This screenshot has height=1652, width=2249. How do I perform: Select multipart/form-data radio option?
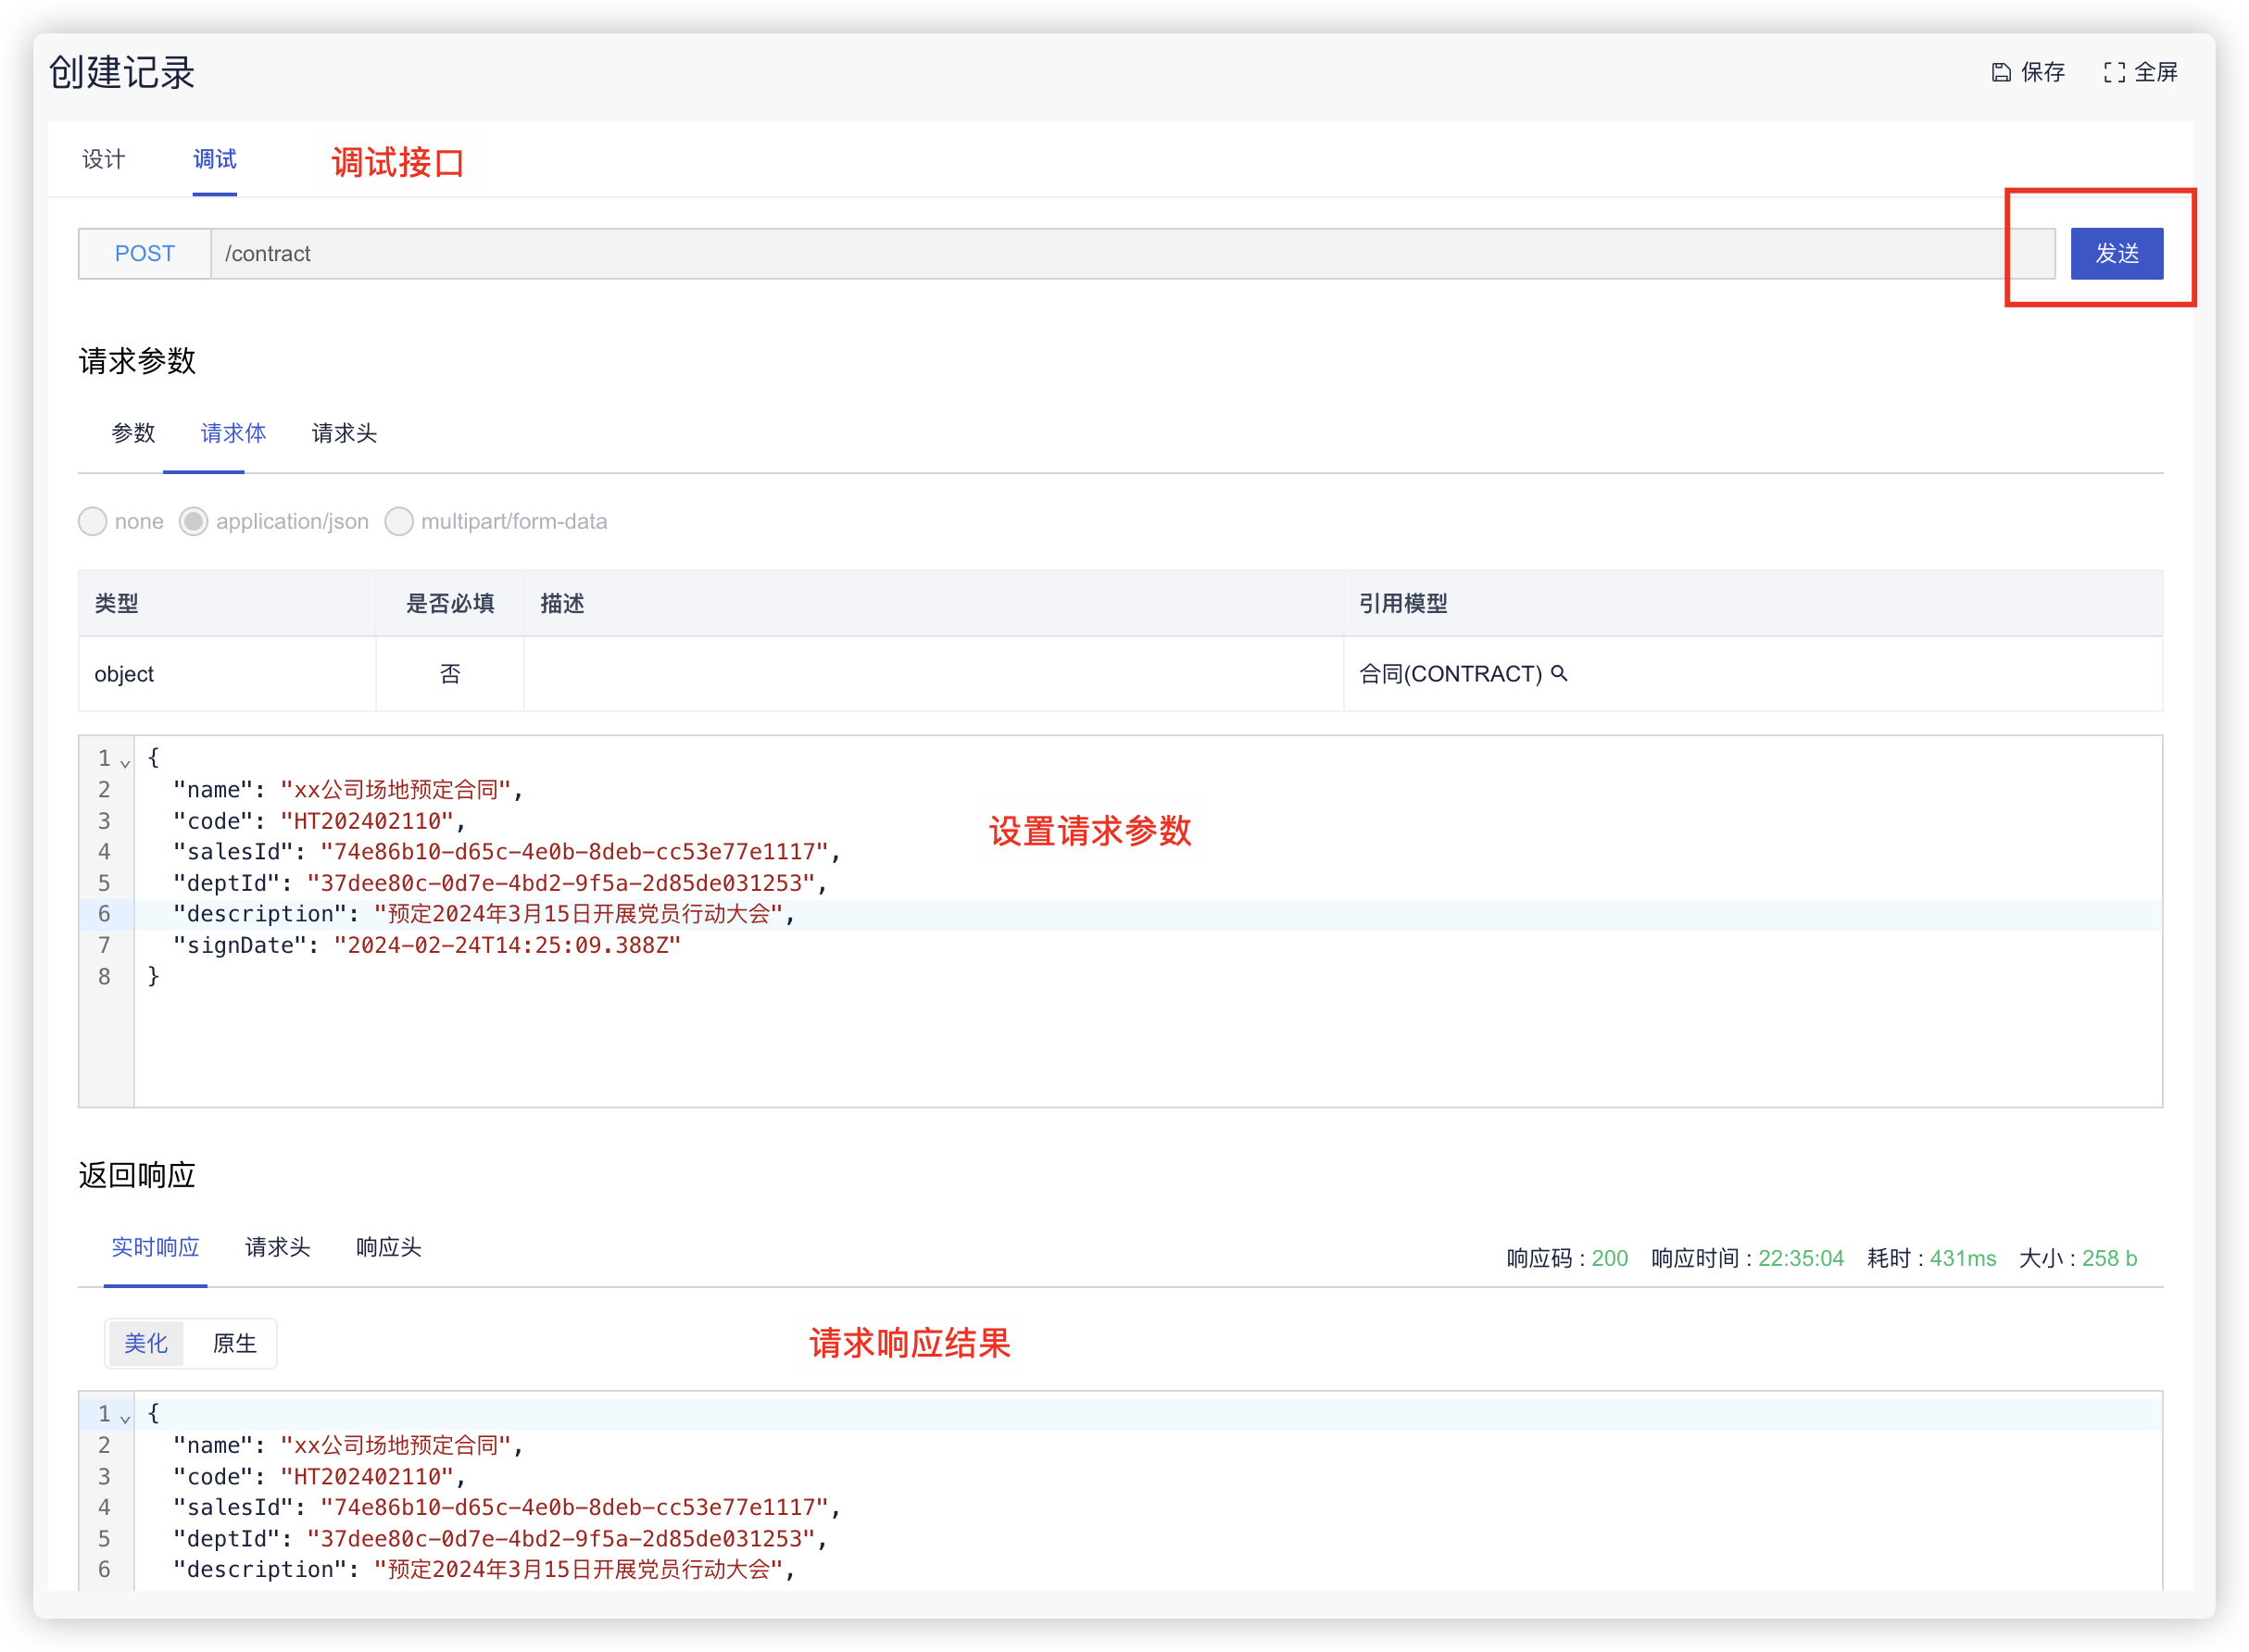pos(399,521)
